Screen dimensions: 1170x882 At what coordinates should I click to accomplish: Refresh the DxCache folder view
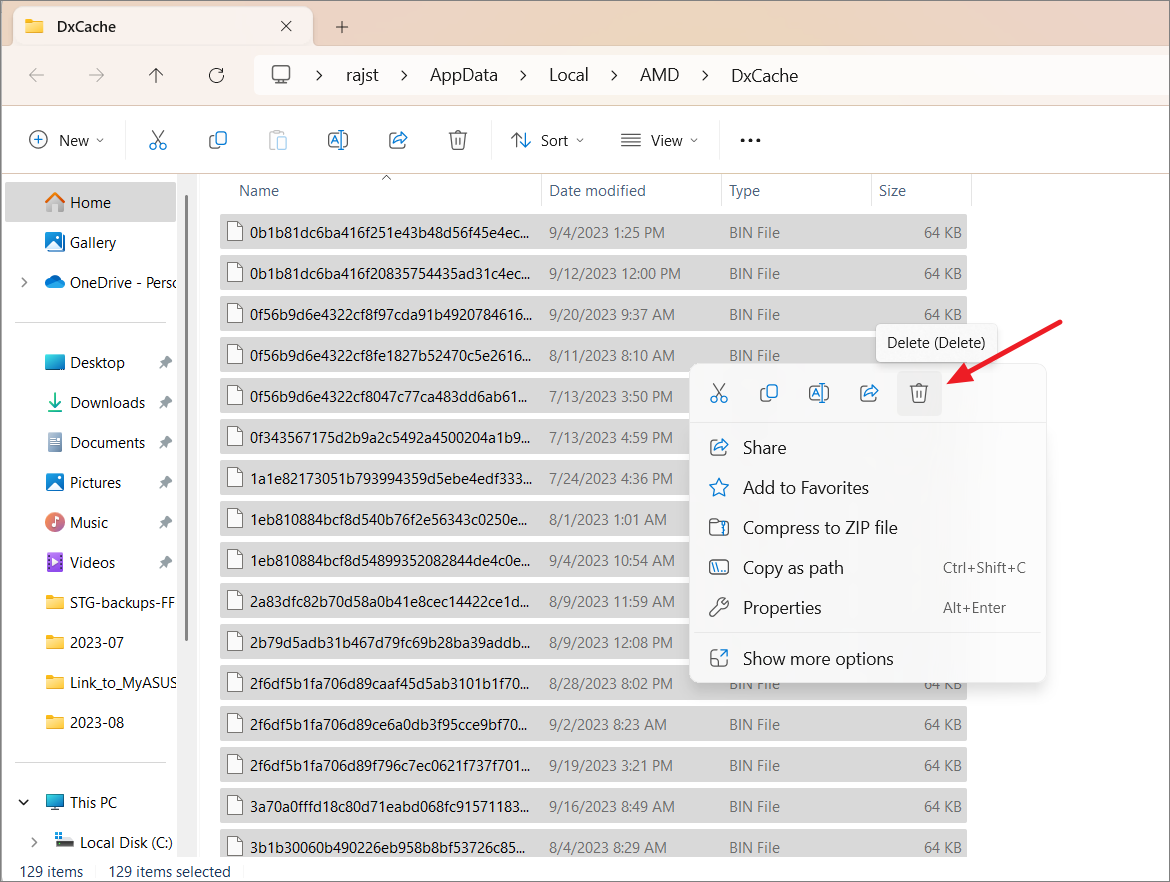click(x=216, y=75)
